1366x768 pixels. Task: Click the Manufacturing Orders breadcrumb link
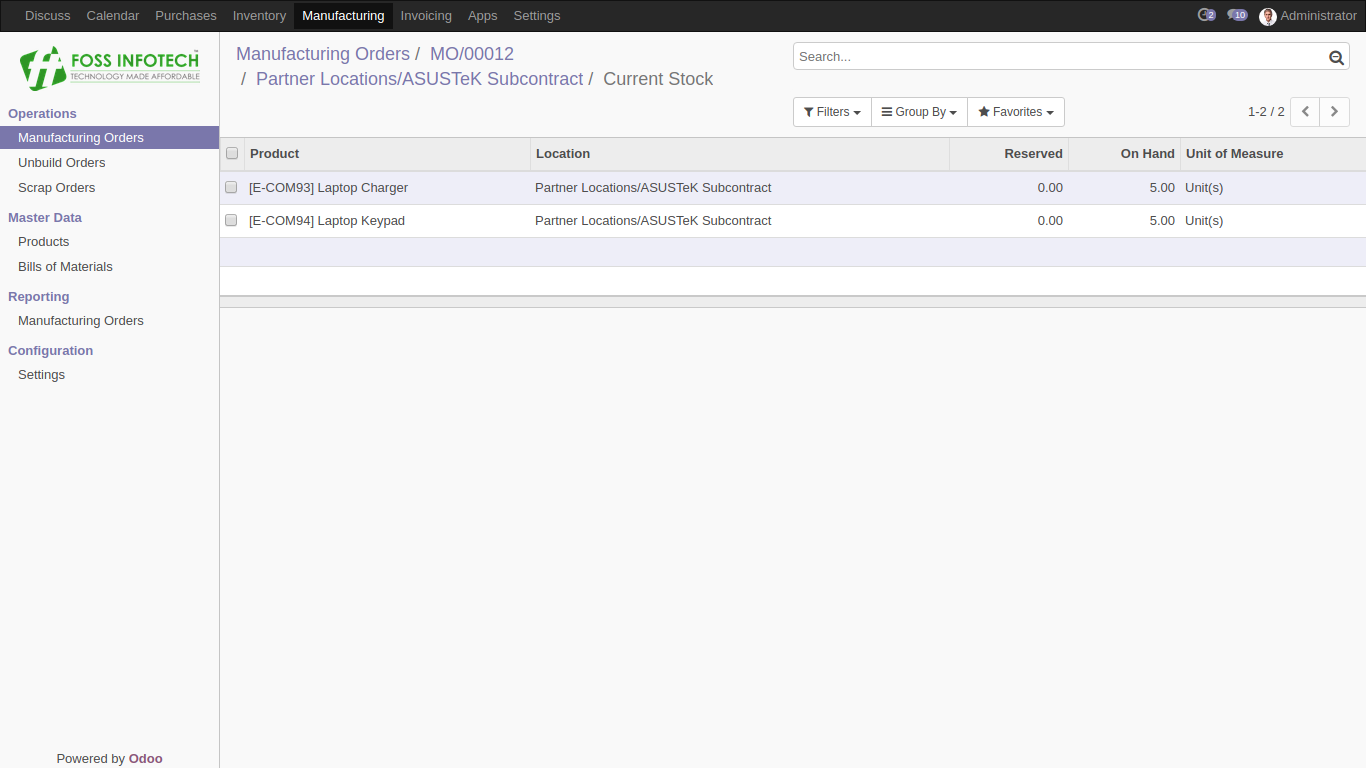point(323,54)
